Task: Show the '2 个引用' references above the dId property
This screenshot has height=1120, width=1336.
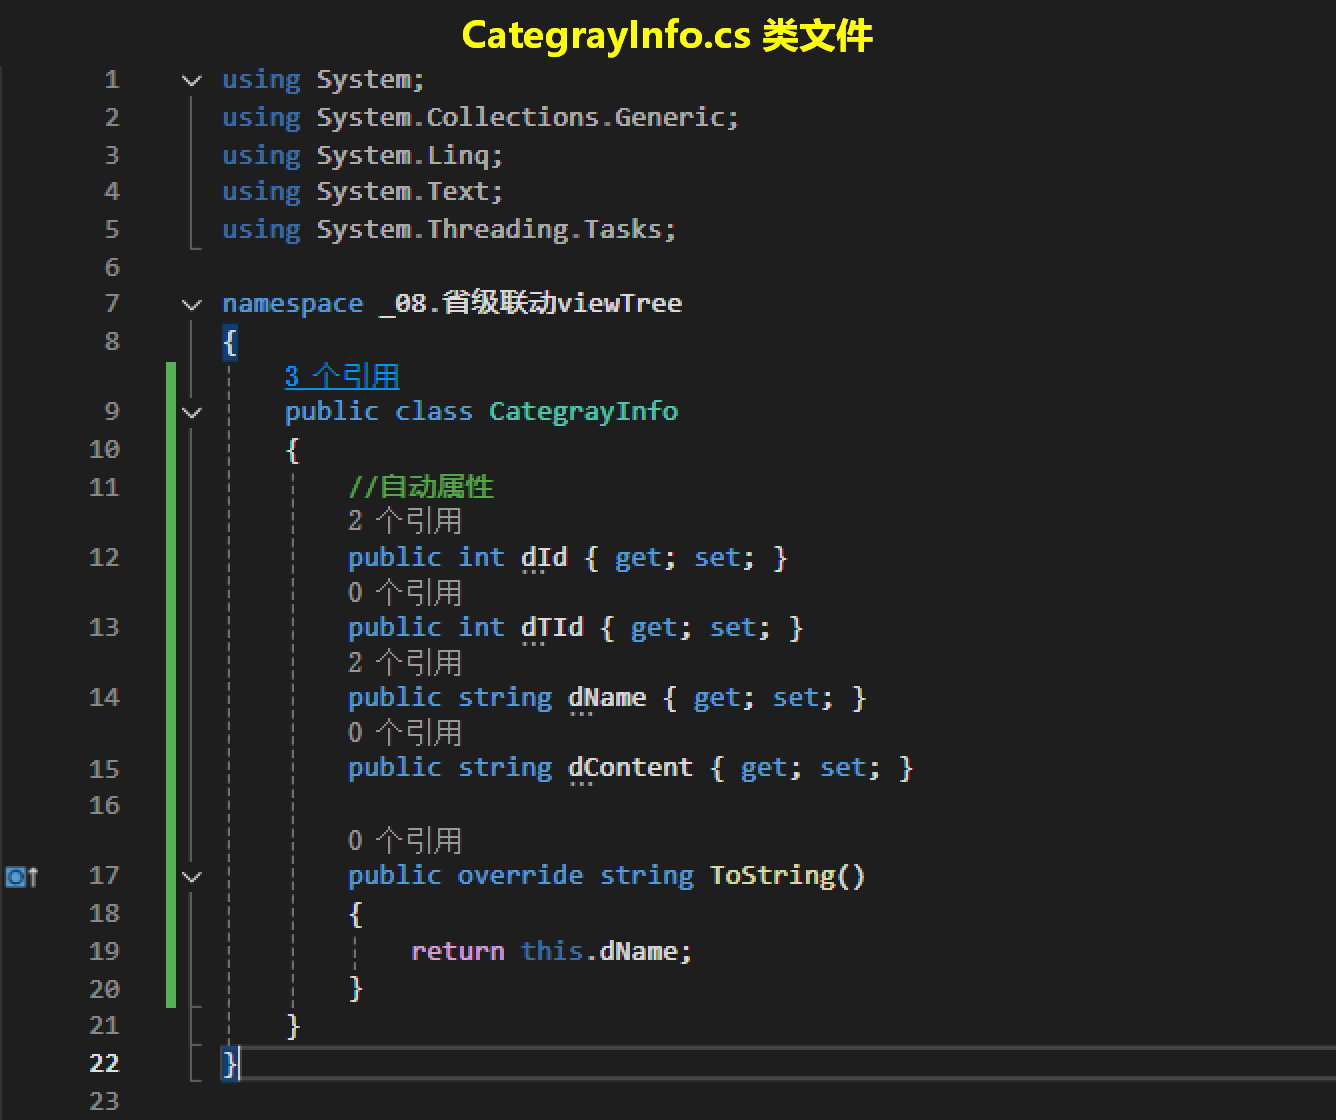Action: (x=404, y=521)
